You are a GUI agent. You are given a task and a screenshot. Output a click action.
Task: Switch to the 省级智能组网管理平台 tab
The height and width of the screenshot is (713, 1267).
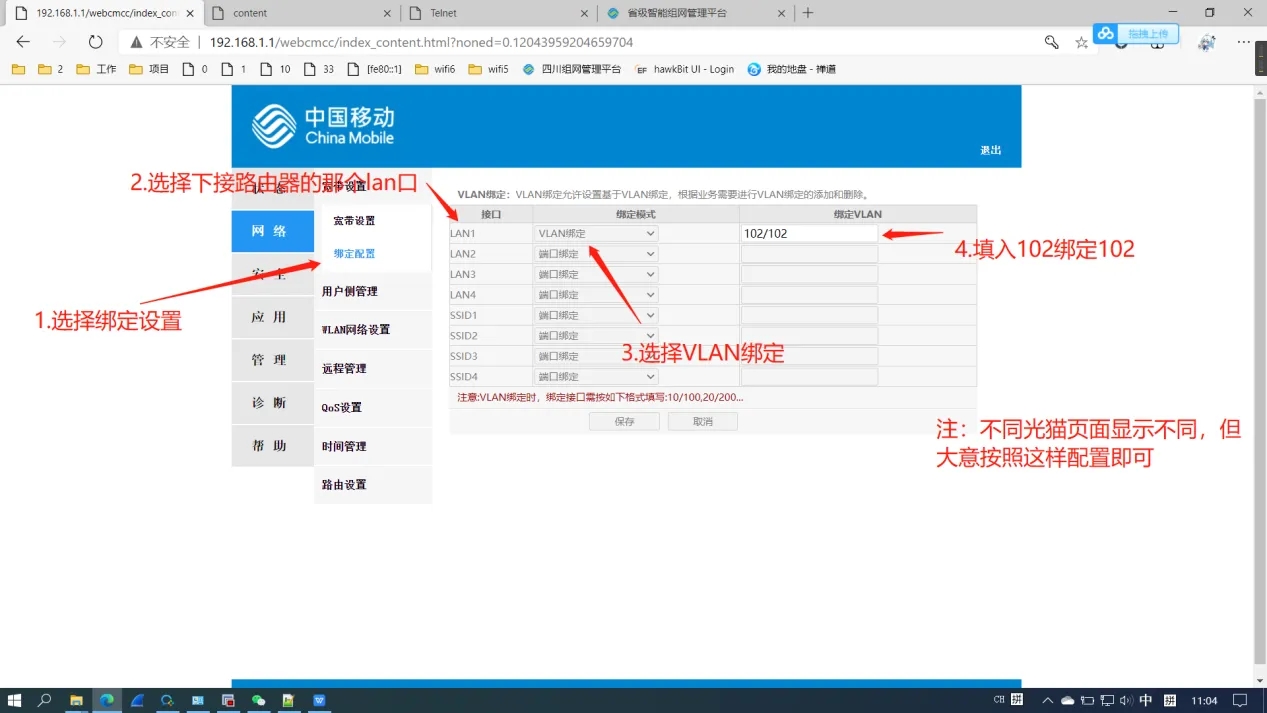[697, 13]
